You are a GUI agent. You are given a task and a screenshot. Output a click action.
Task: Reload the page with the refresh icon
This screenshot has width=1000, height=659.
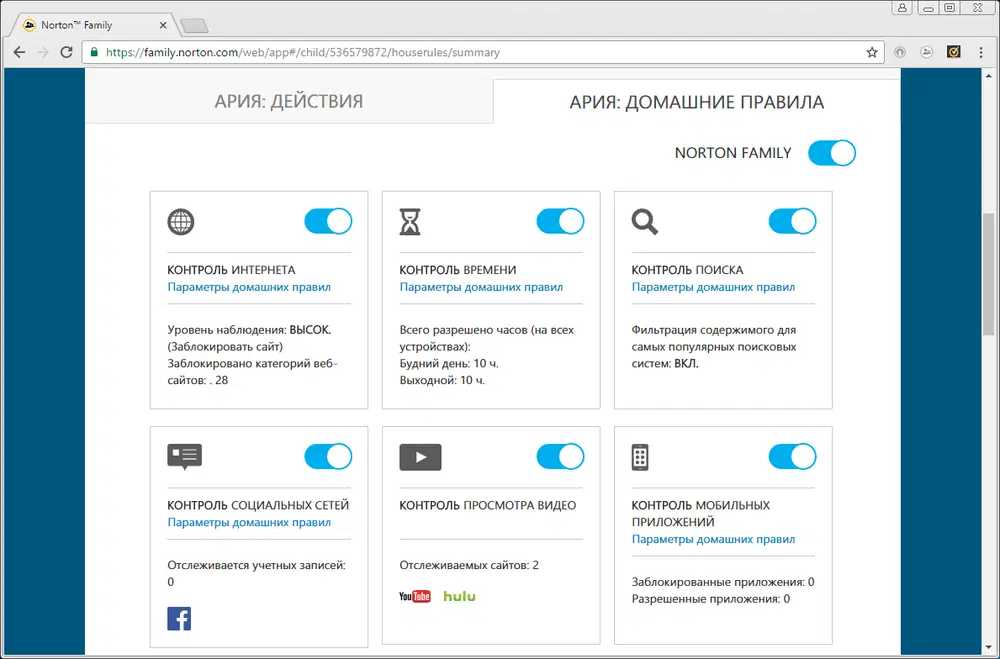66,52
